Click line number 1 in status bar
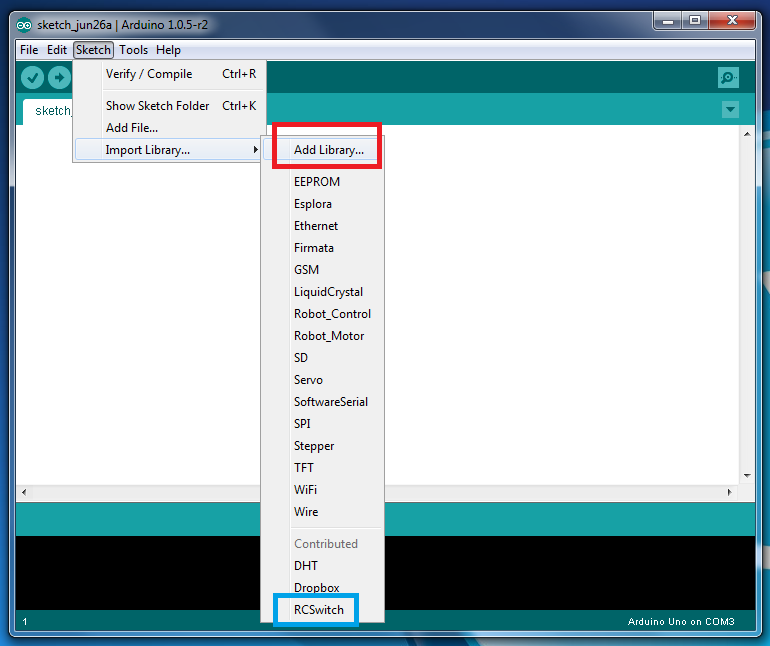This screenshot has width=770, height=646. (25, 622)
